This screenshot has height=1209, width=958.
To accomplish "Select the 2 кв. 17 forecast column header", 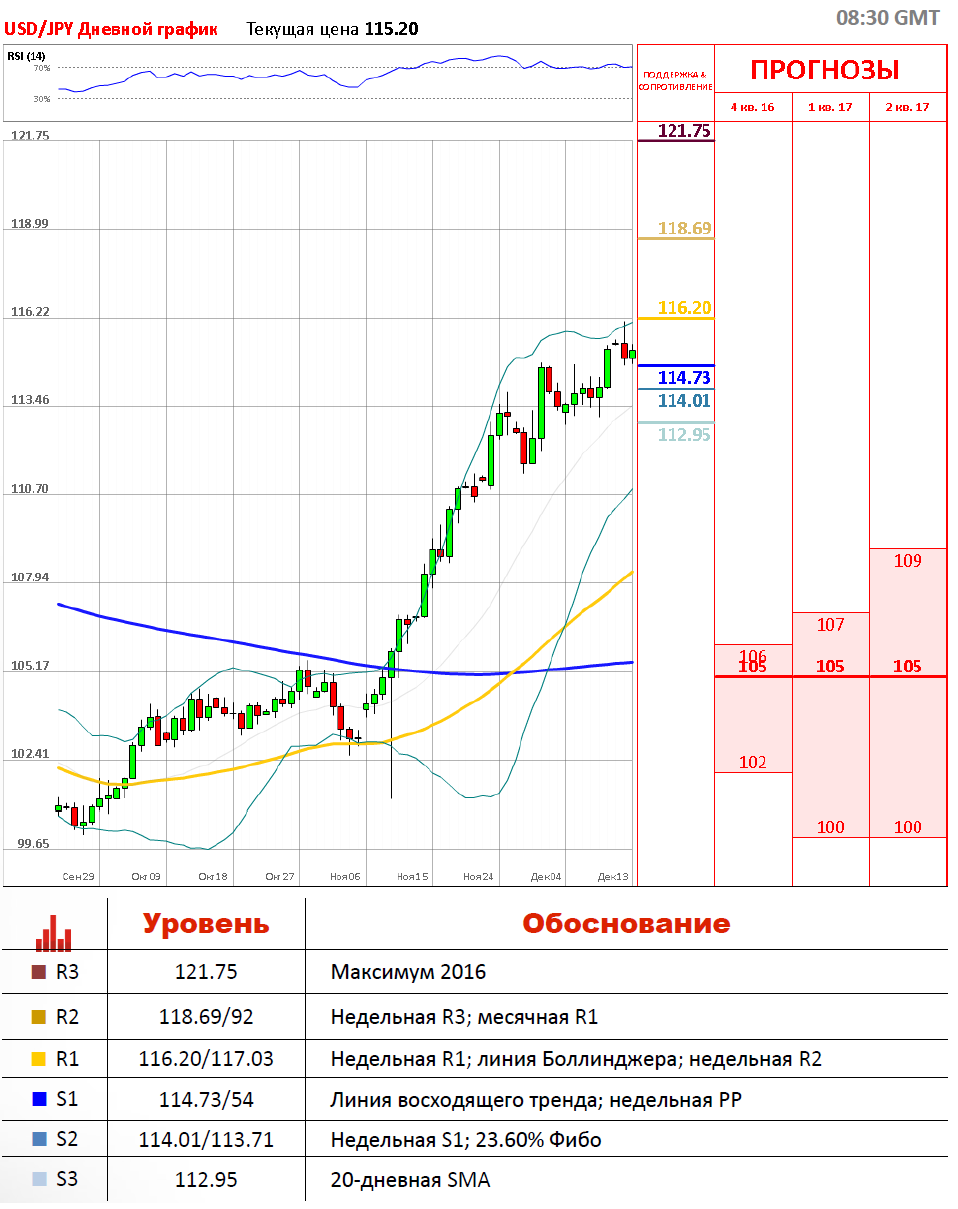I will pyautogui.click(x=907, y=107).
